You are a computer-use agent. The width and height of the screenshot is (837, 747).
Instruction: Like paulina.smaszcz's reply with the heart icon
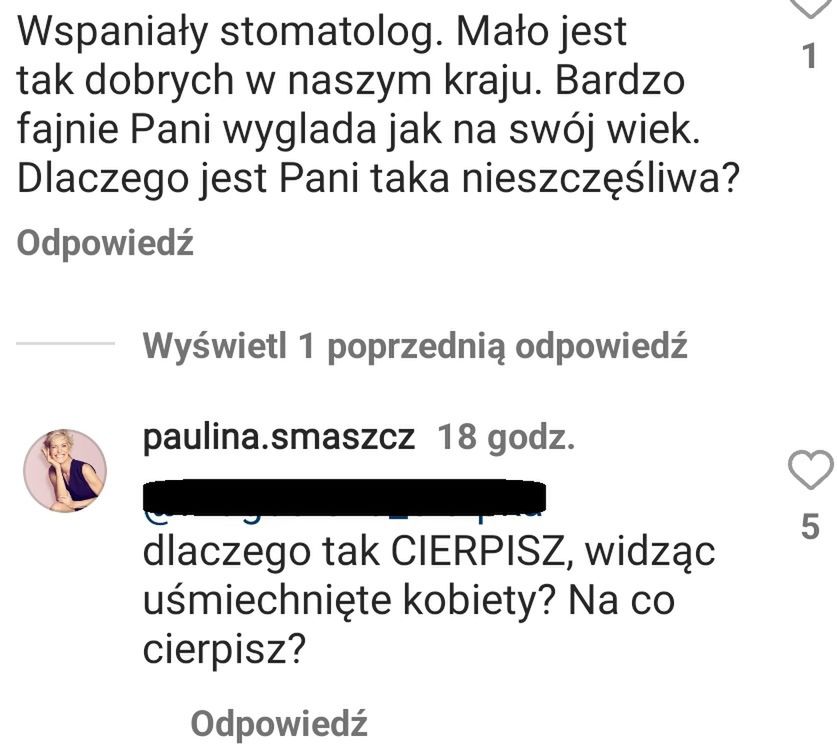tap(810, 470)
